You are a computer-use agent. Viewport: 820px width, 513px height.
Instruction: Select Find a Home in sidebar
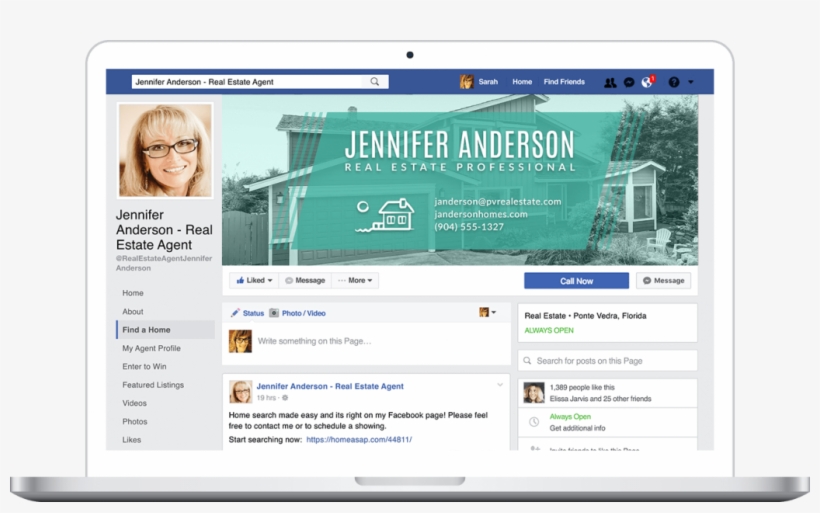pos(166,329)
